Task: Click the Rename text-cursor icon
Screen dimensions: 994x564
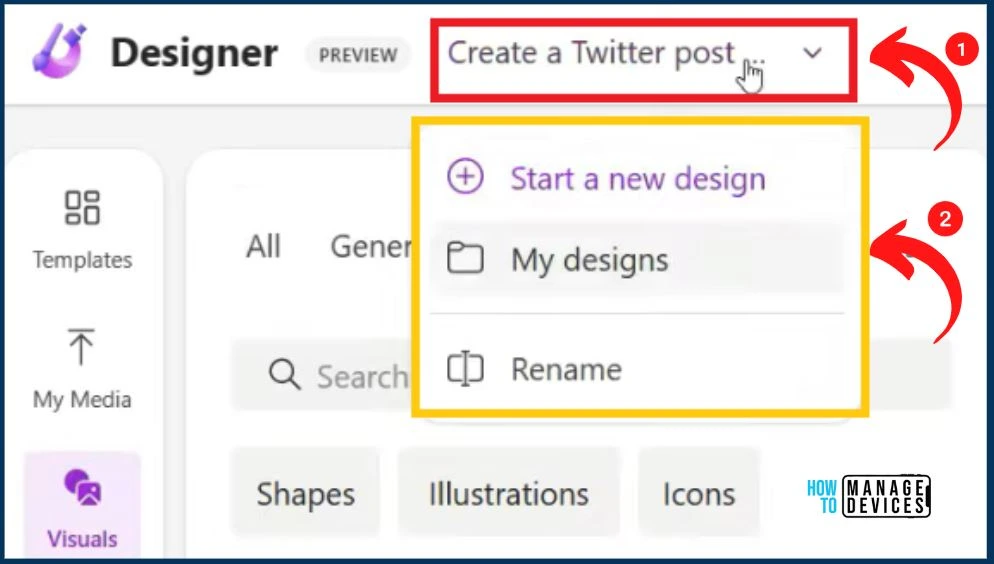Action: 465,368
